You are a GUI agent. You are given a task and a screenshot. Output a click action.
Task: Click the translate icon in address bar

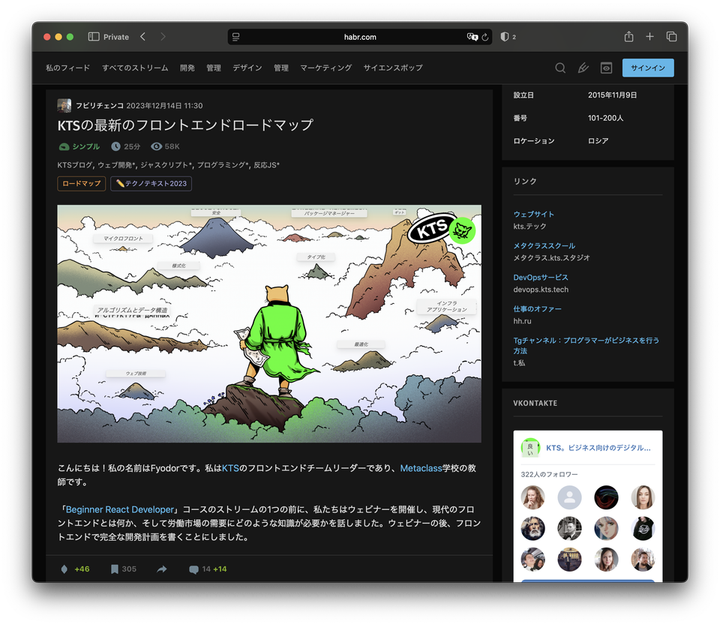coord(472,37)
